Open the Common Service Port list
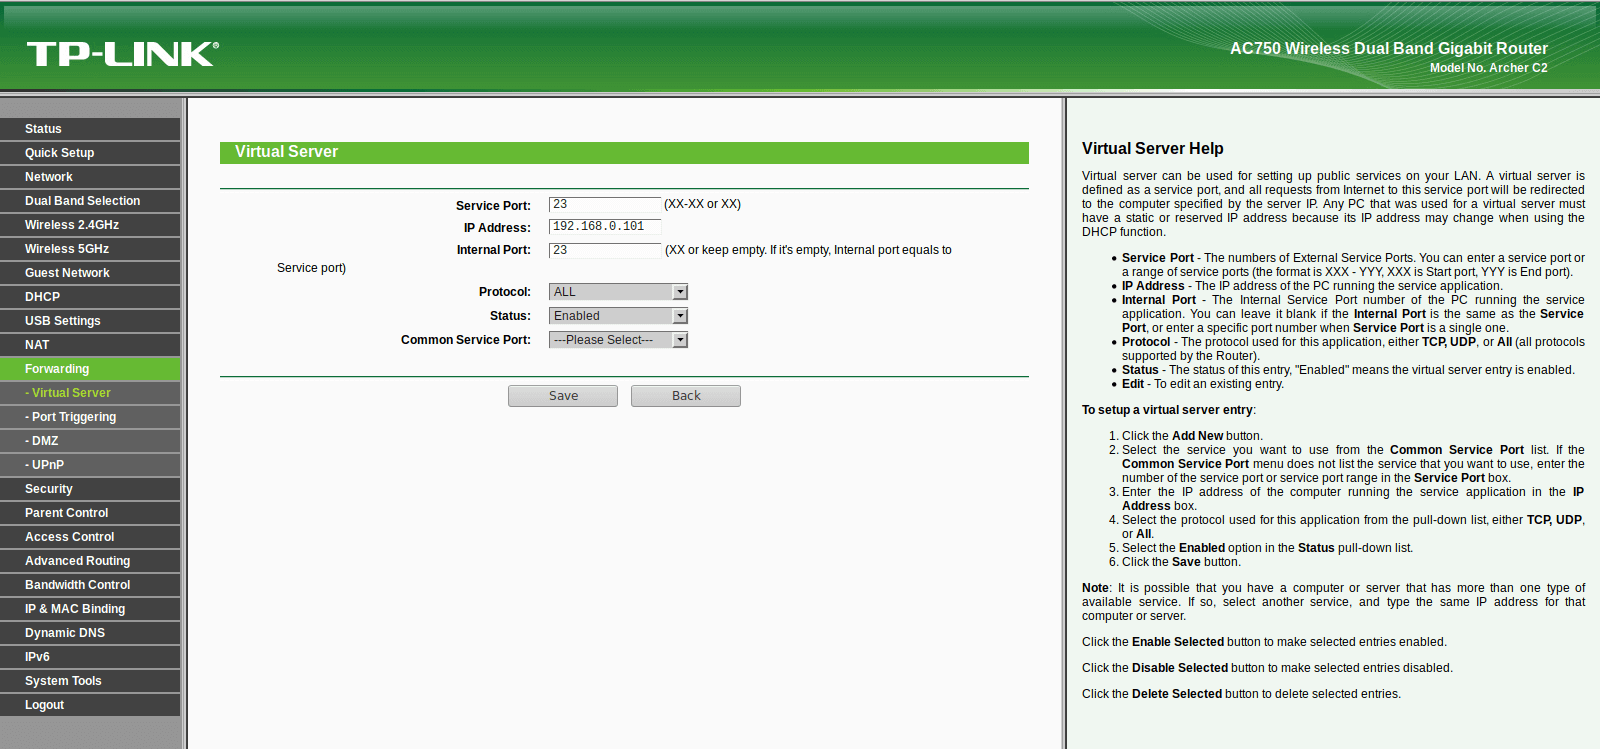 click(x=618, y=340)
